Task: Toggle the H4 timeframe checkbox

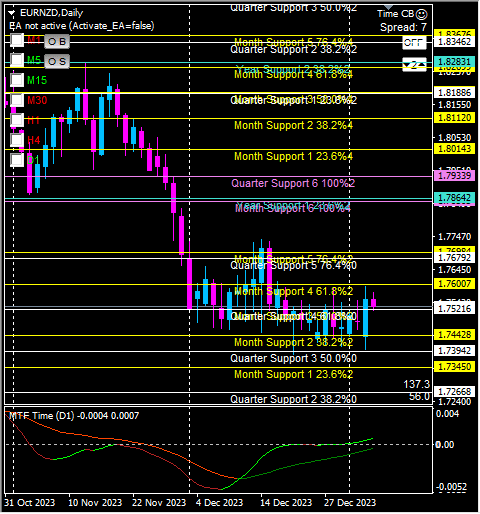Action: [x=17, y=140]
